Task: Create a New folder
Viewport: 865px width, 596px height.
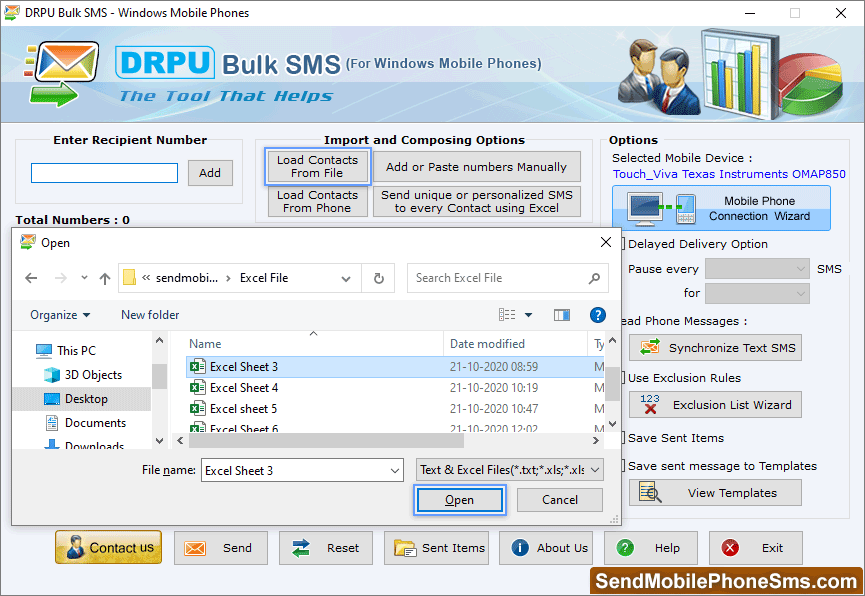Action: tap(150, 315)
